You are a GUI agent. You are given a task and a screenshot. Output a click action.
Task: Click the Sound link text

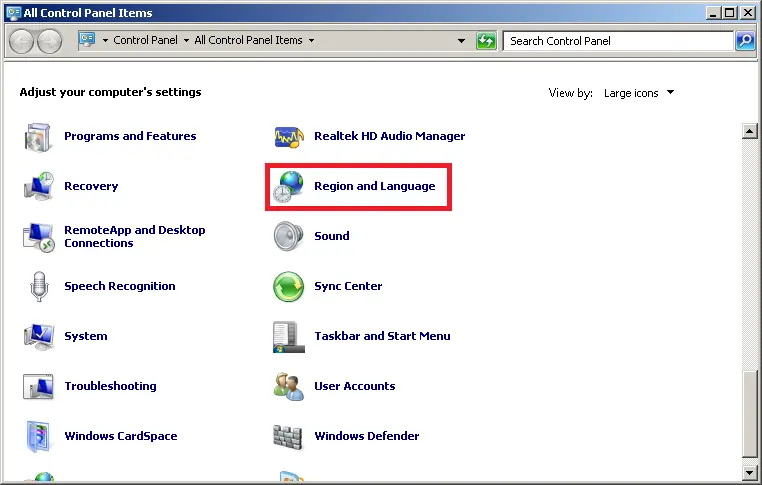click(332, 236)
